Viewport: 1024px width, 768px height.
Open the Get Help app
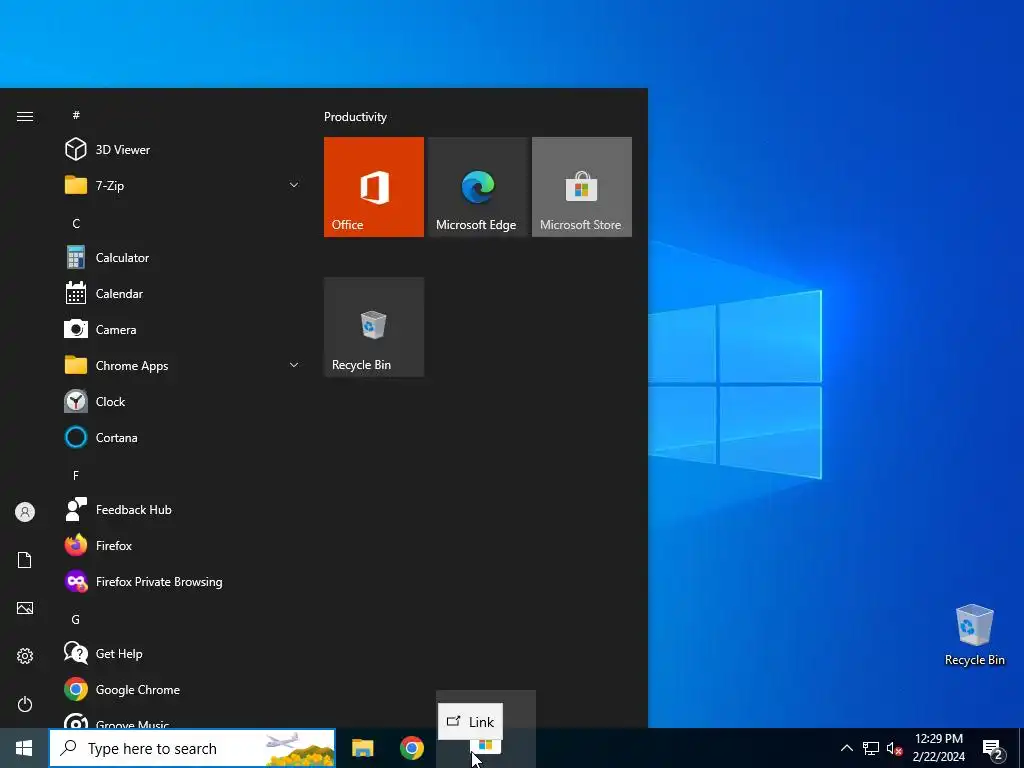point(183,653)
